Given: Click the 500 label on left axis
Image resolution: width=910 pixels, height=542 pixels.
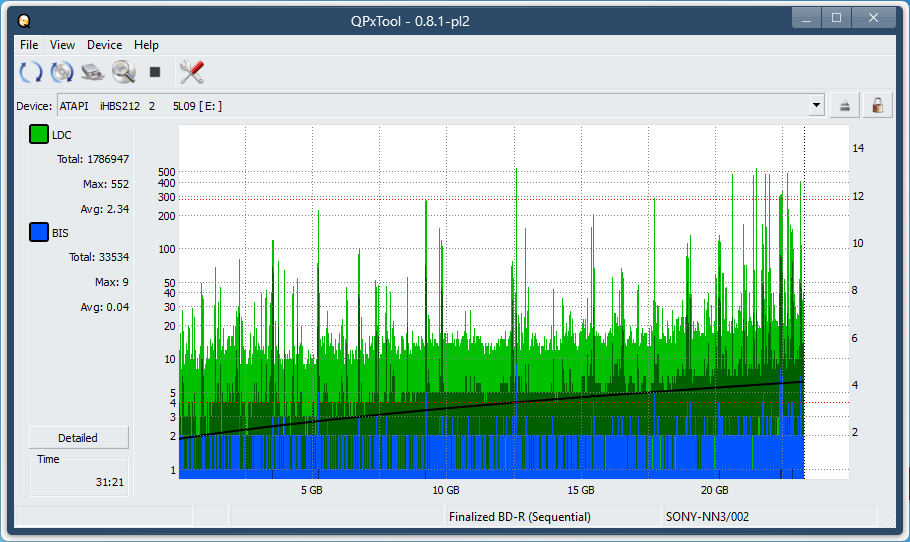Looking at the screenshot, I should click(167, 172).
